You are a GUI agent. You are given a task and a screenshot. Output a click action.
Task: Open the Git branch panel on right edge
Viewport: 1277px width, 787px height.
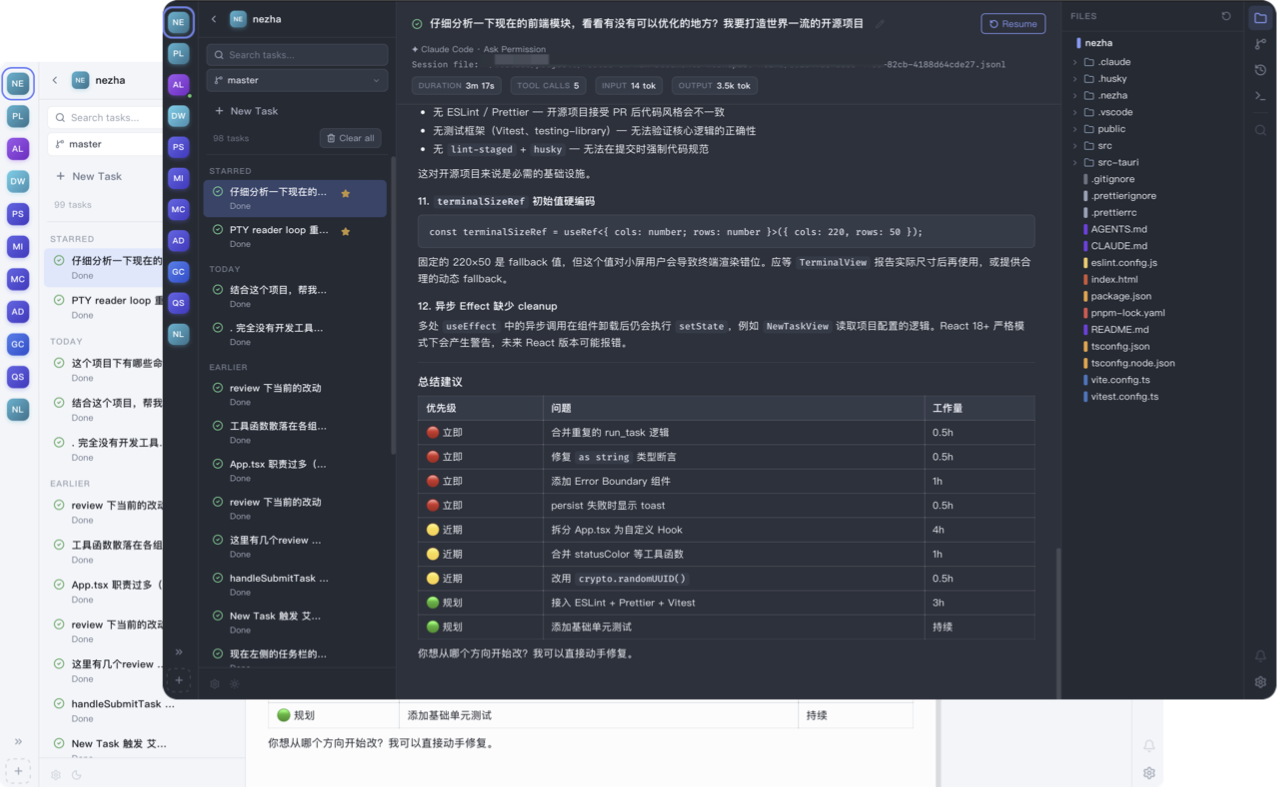1260,43
